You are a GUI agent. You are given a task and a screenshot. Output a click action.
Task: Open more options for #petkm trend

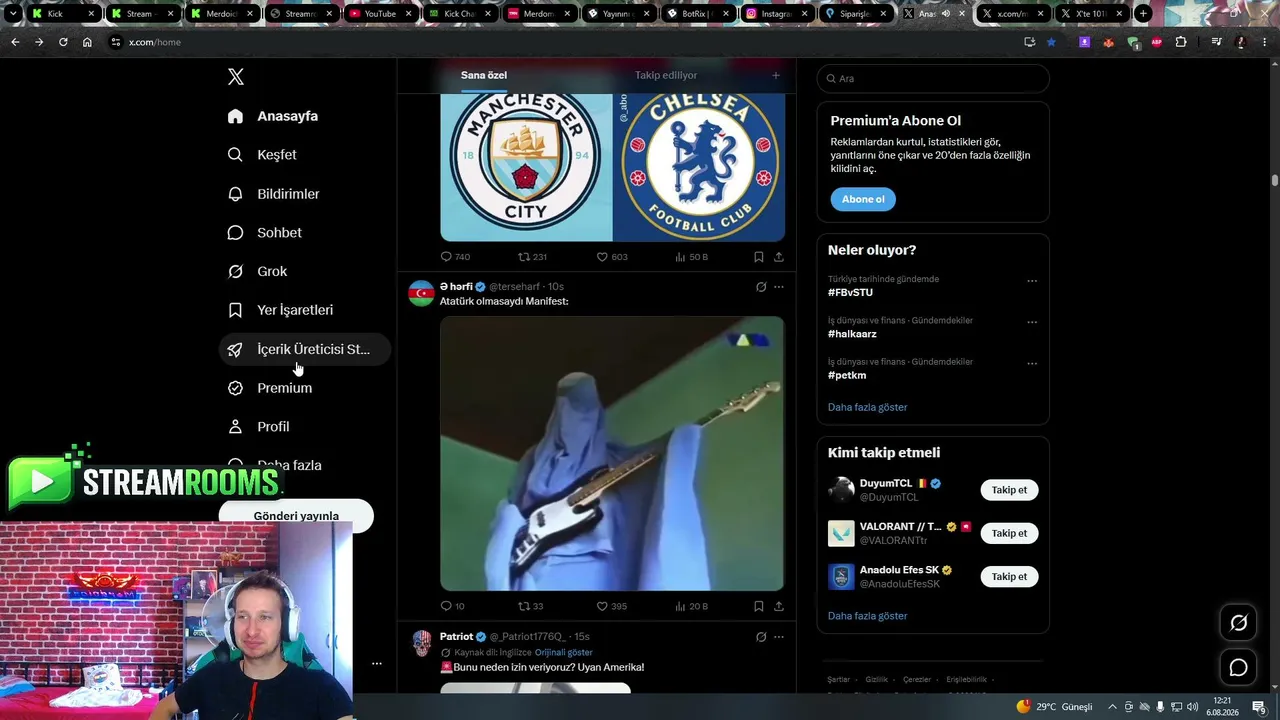pos(1032,363)
